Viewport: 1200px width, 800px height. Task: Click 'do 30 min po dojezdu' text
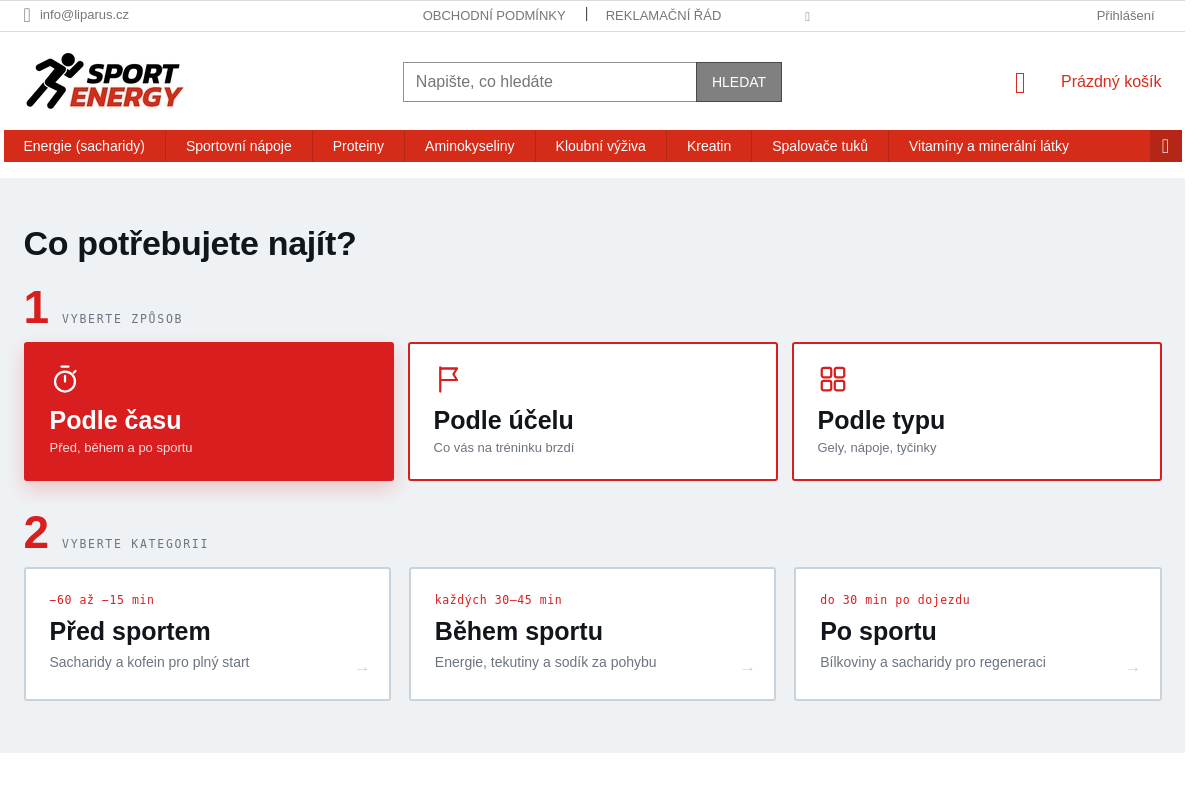[x=895, y=600]
